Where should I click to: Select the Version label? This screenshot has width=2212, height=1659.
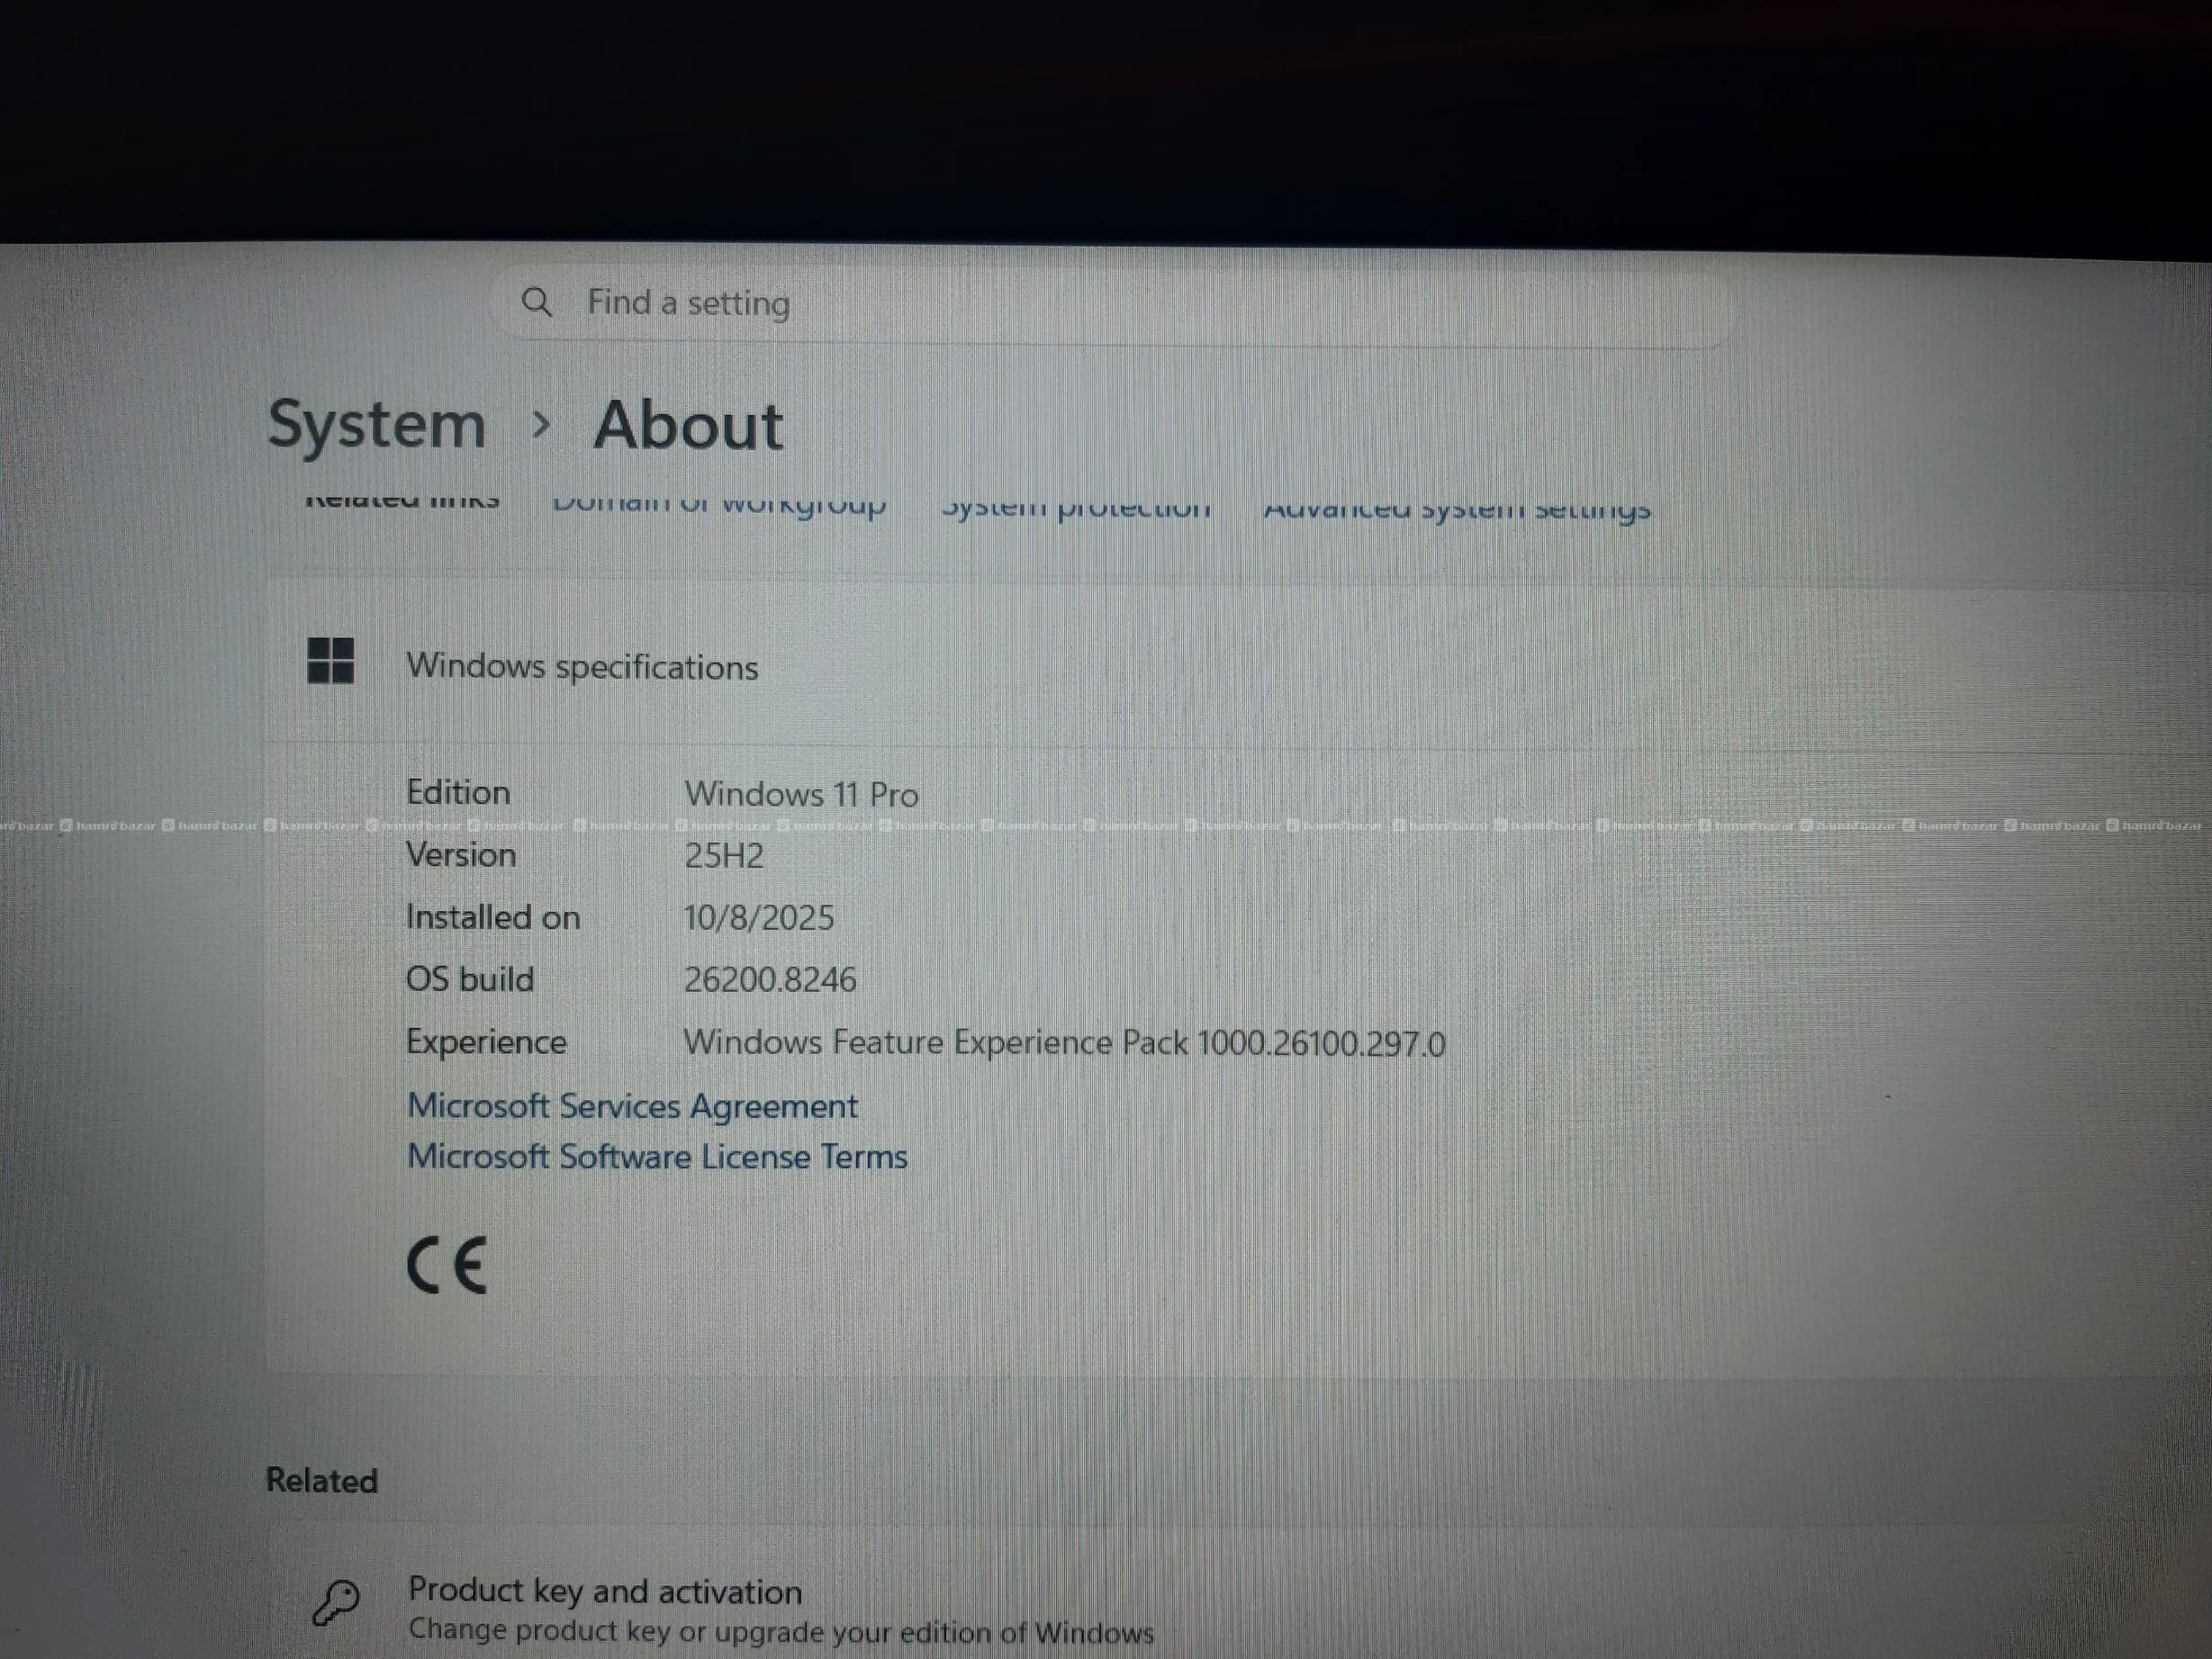click(x=461, y=856)
